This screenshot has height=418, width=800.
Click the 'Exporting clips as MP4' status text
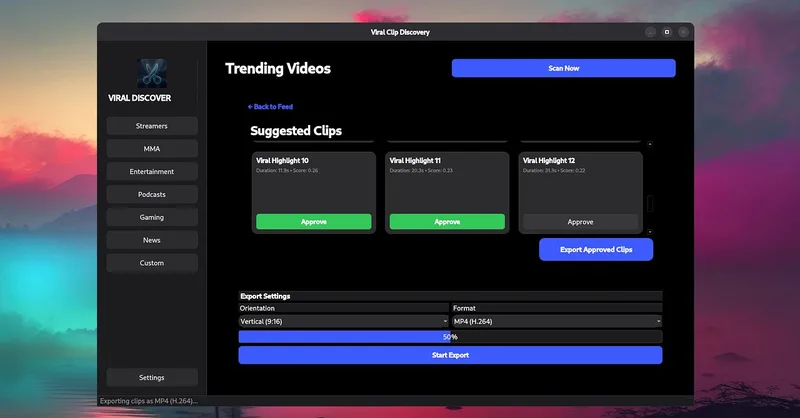pos(148,401)
